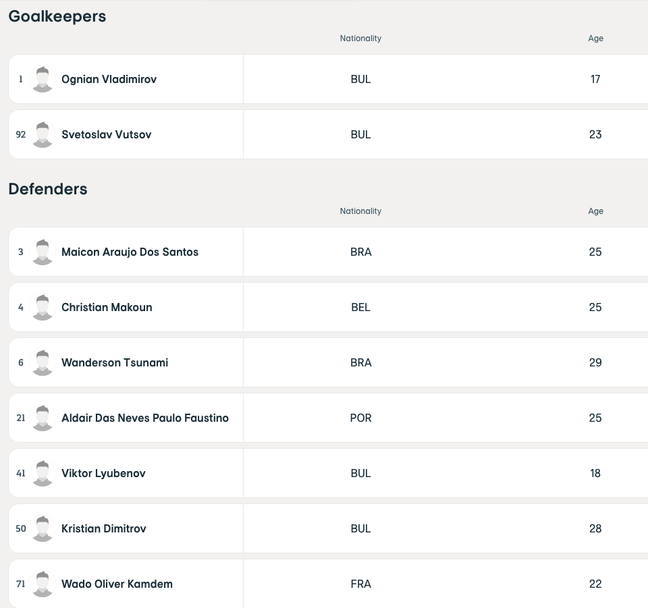
Task: Click Aldair Faustino's avatar icon
Action: click(42, 418)
